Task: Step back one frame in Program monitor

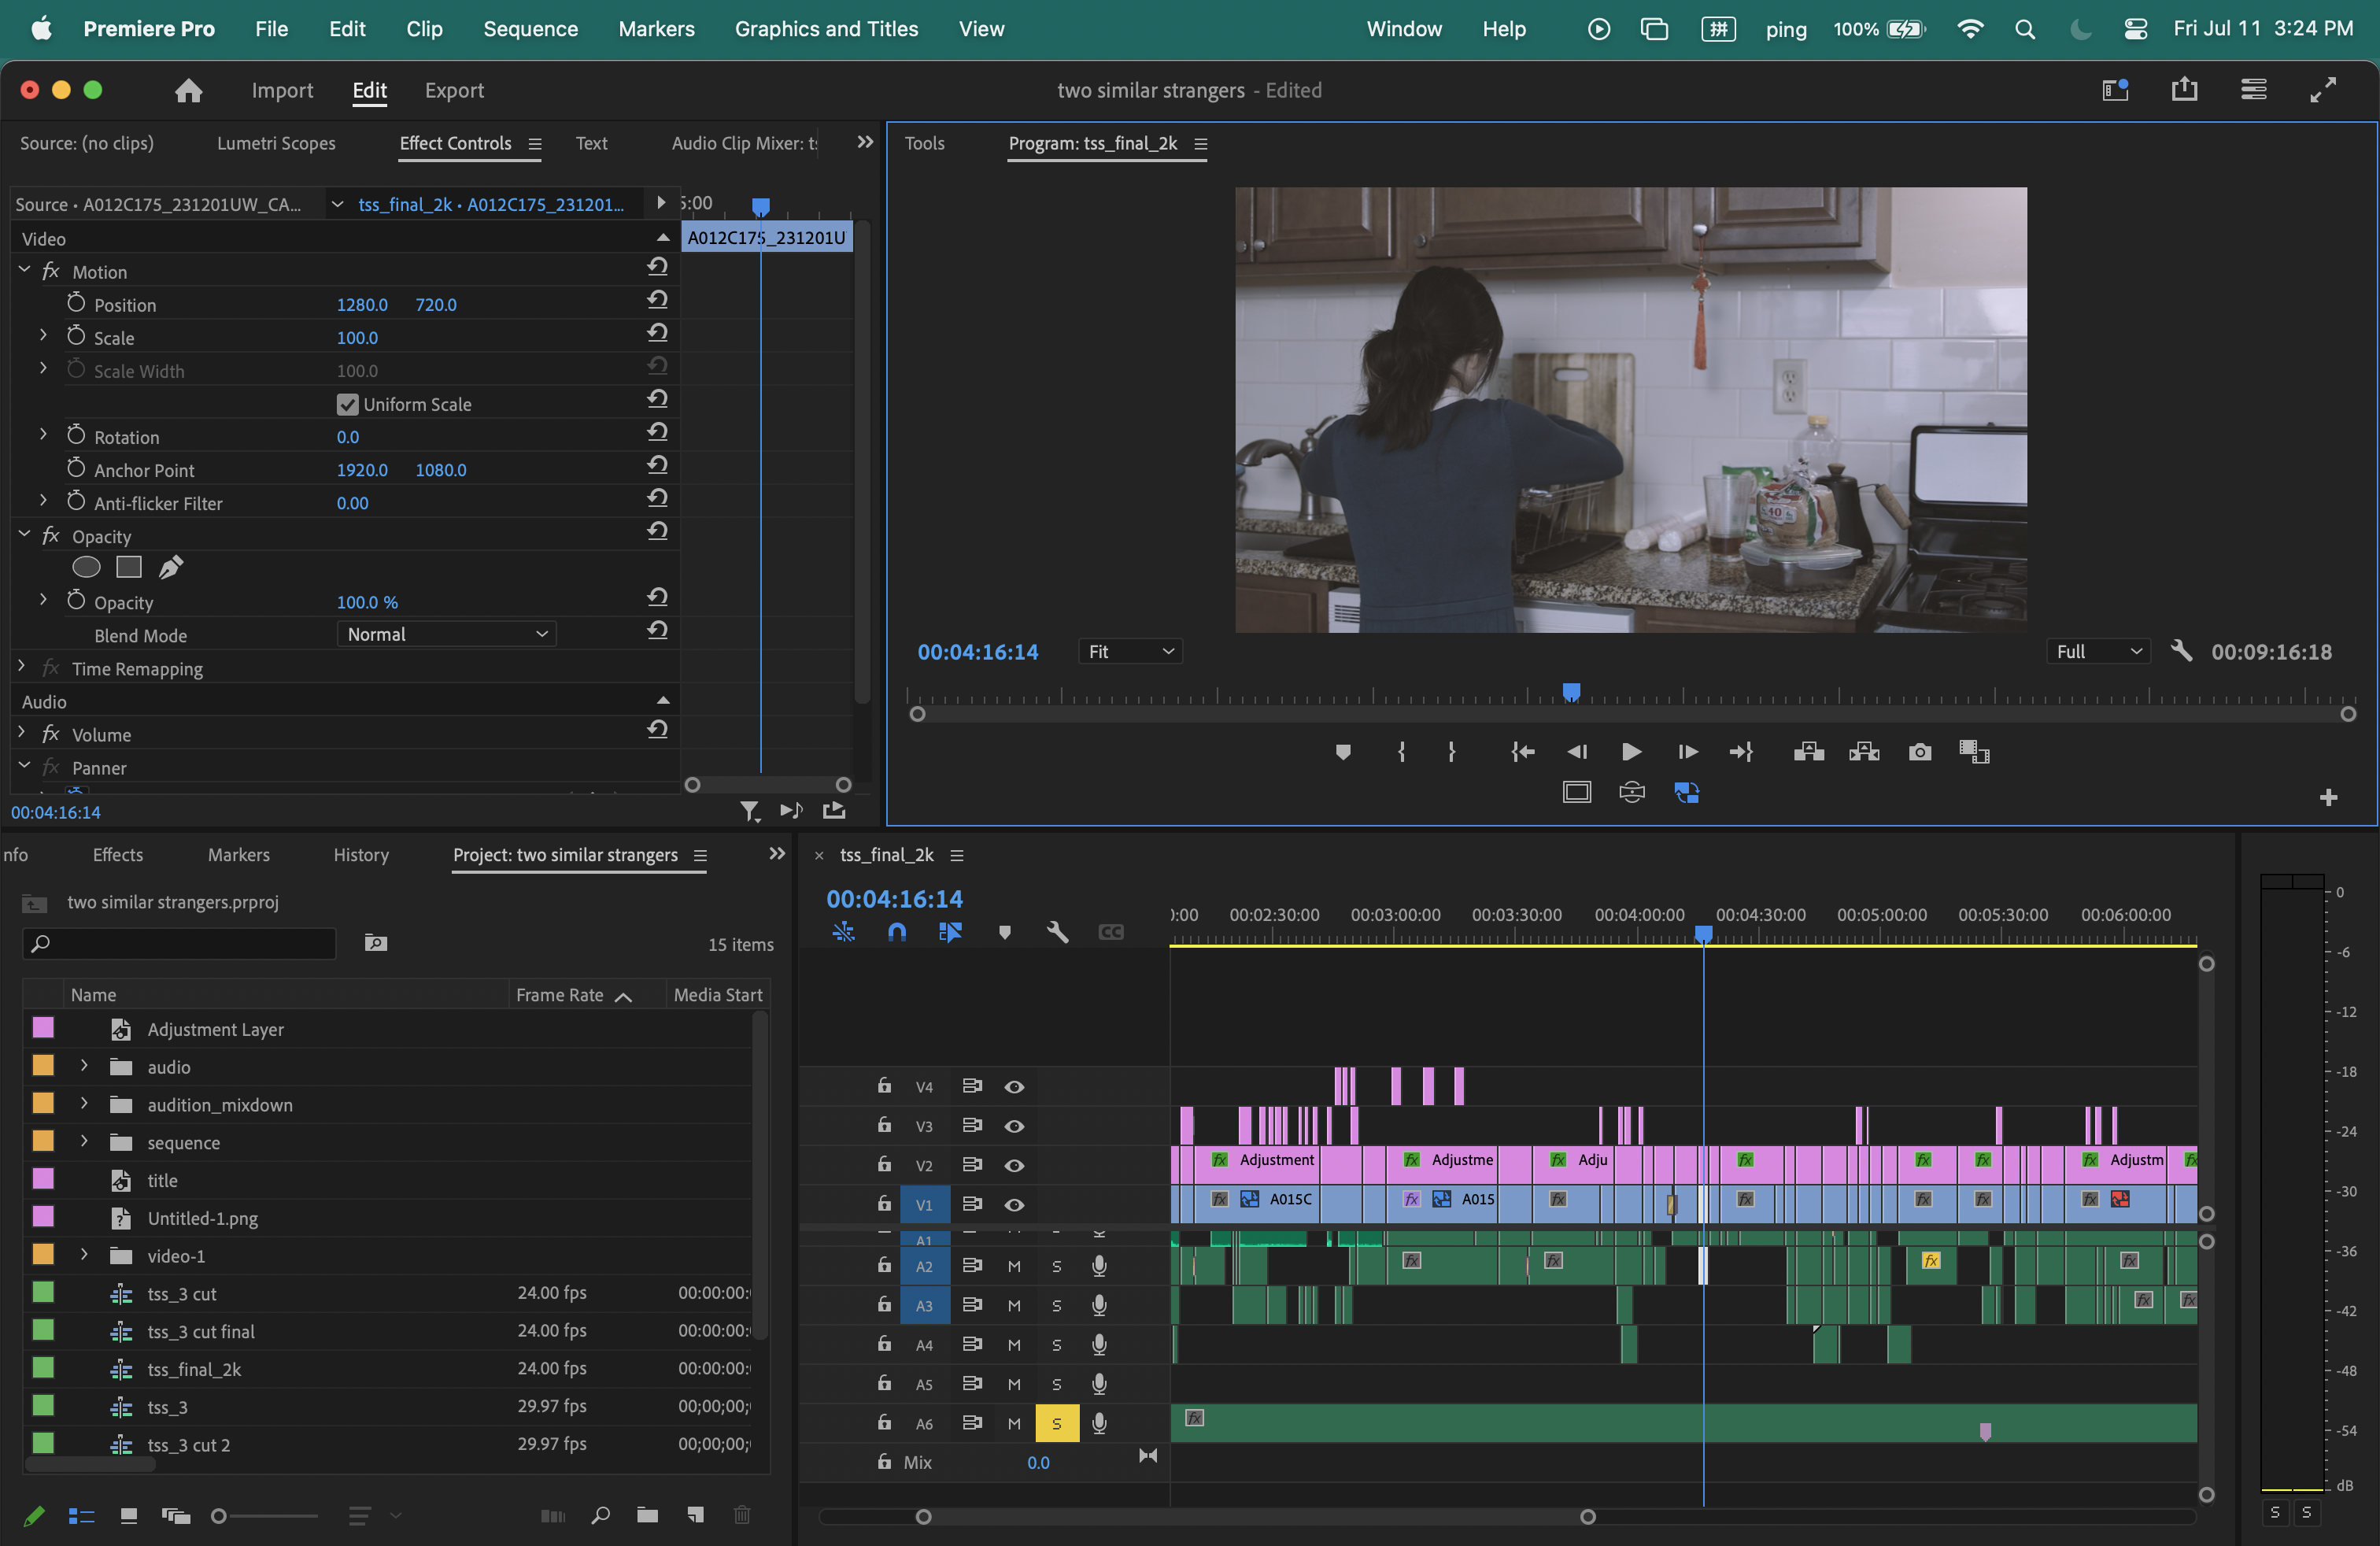Action: tap(1577, 752)
